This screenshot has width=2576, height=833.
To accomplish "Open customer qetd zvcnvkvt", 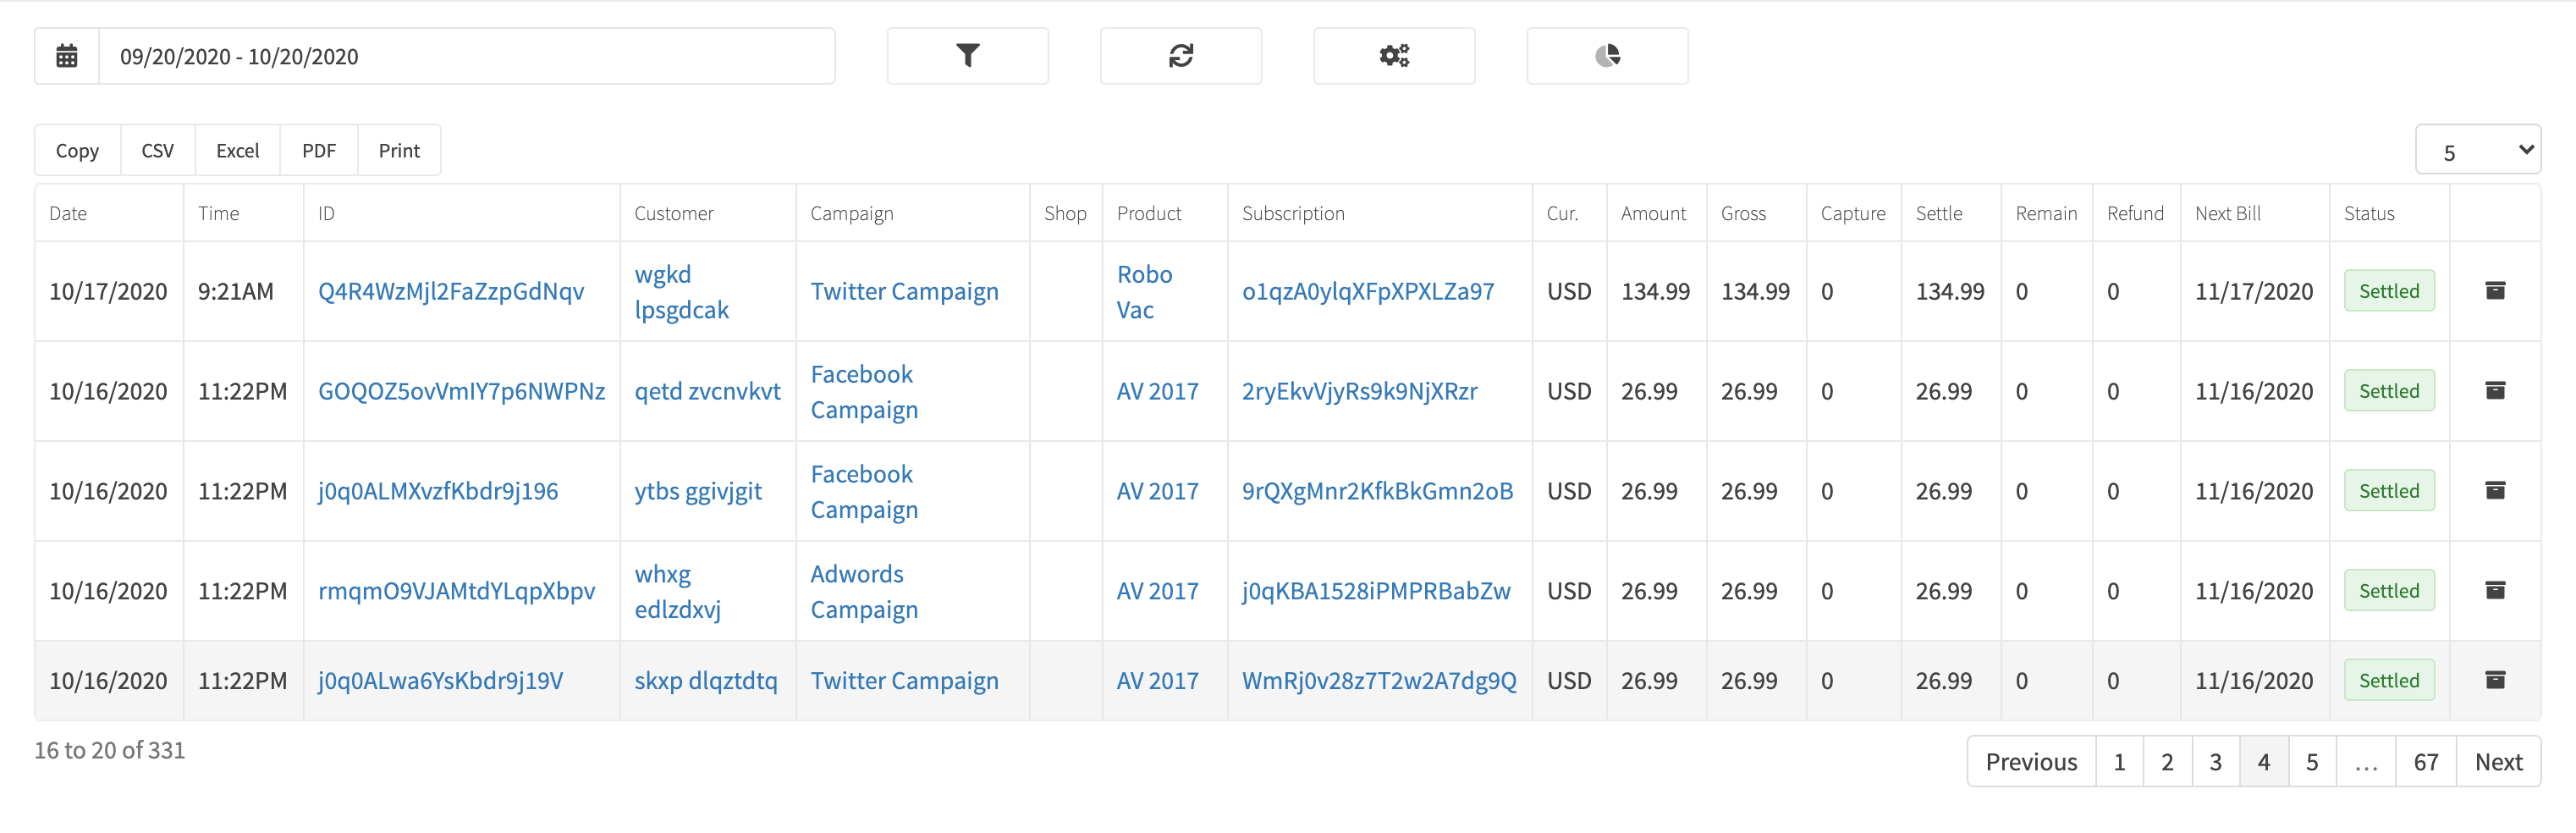I will point(707,391).
